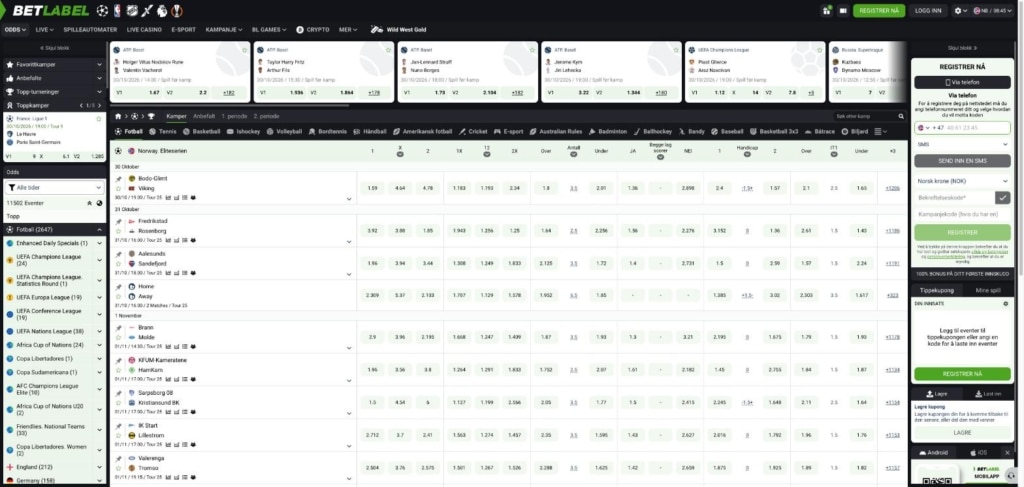The height and width of the screenshot is (487, 1024).
Task: Click the LOGG INN button
Action: (x=928, y=10)
